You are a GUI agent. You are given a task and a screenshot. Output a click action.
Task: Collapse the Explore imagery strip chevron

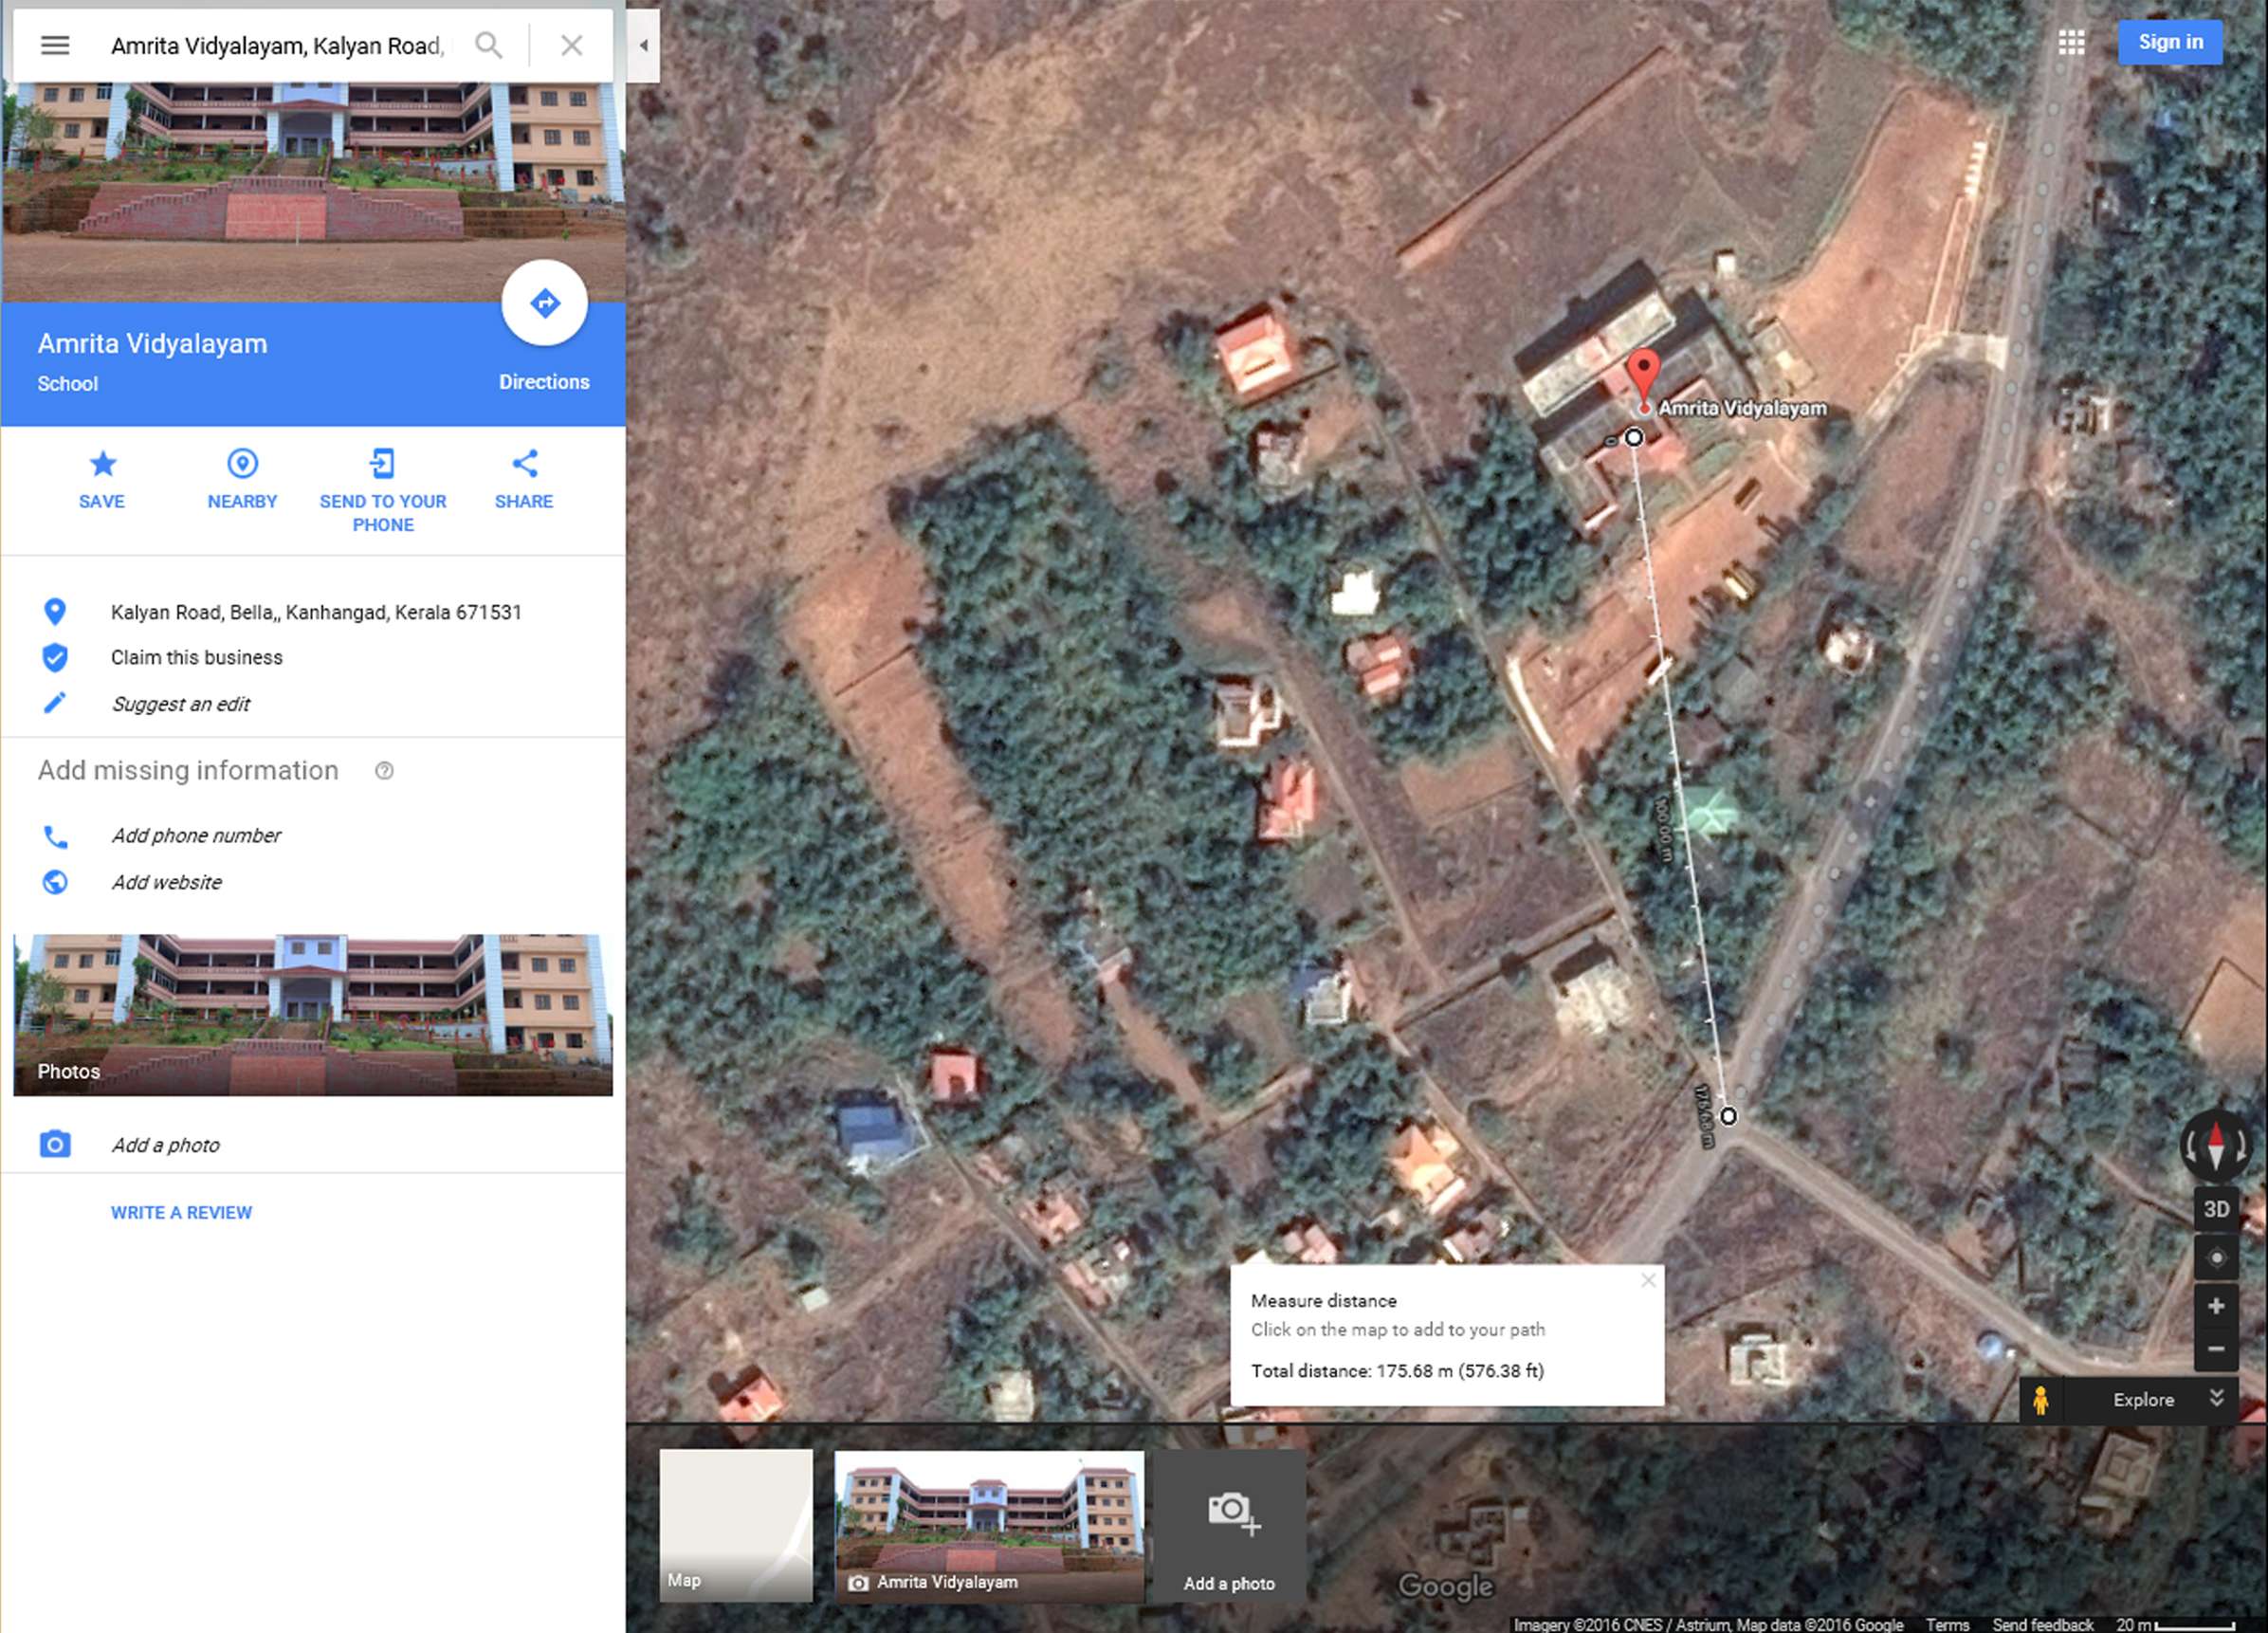[x=2216, y=1399]
